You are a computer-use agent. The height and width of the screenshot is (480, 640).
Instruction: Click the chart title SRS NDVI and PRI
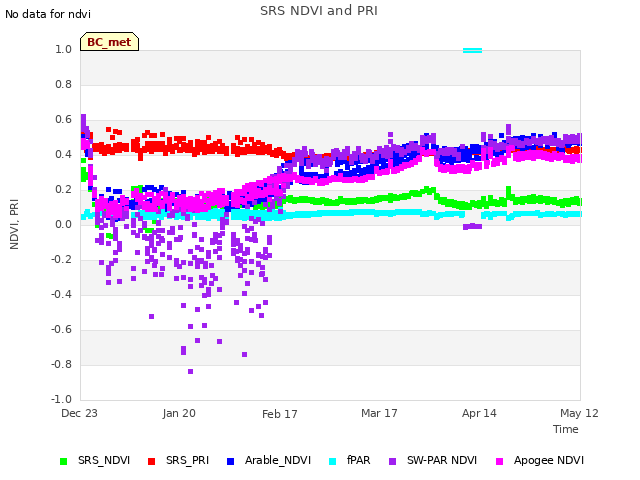point(319,11)
